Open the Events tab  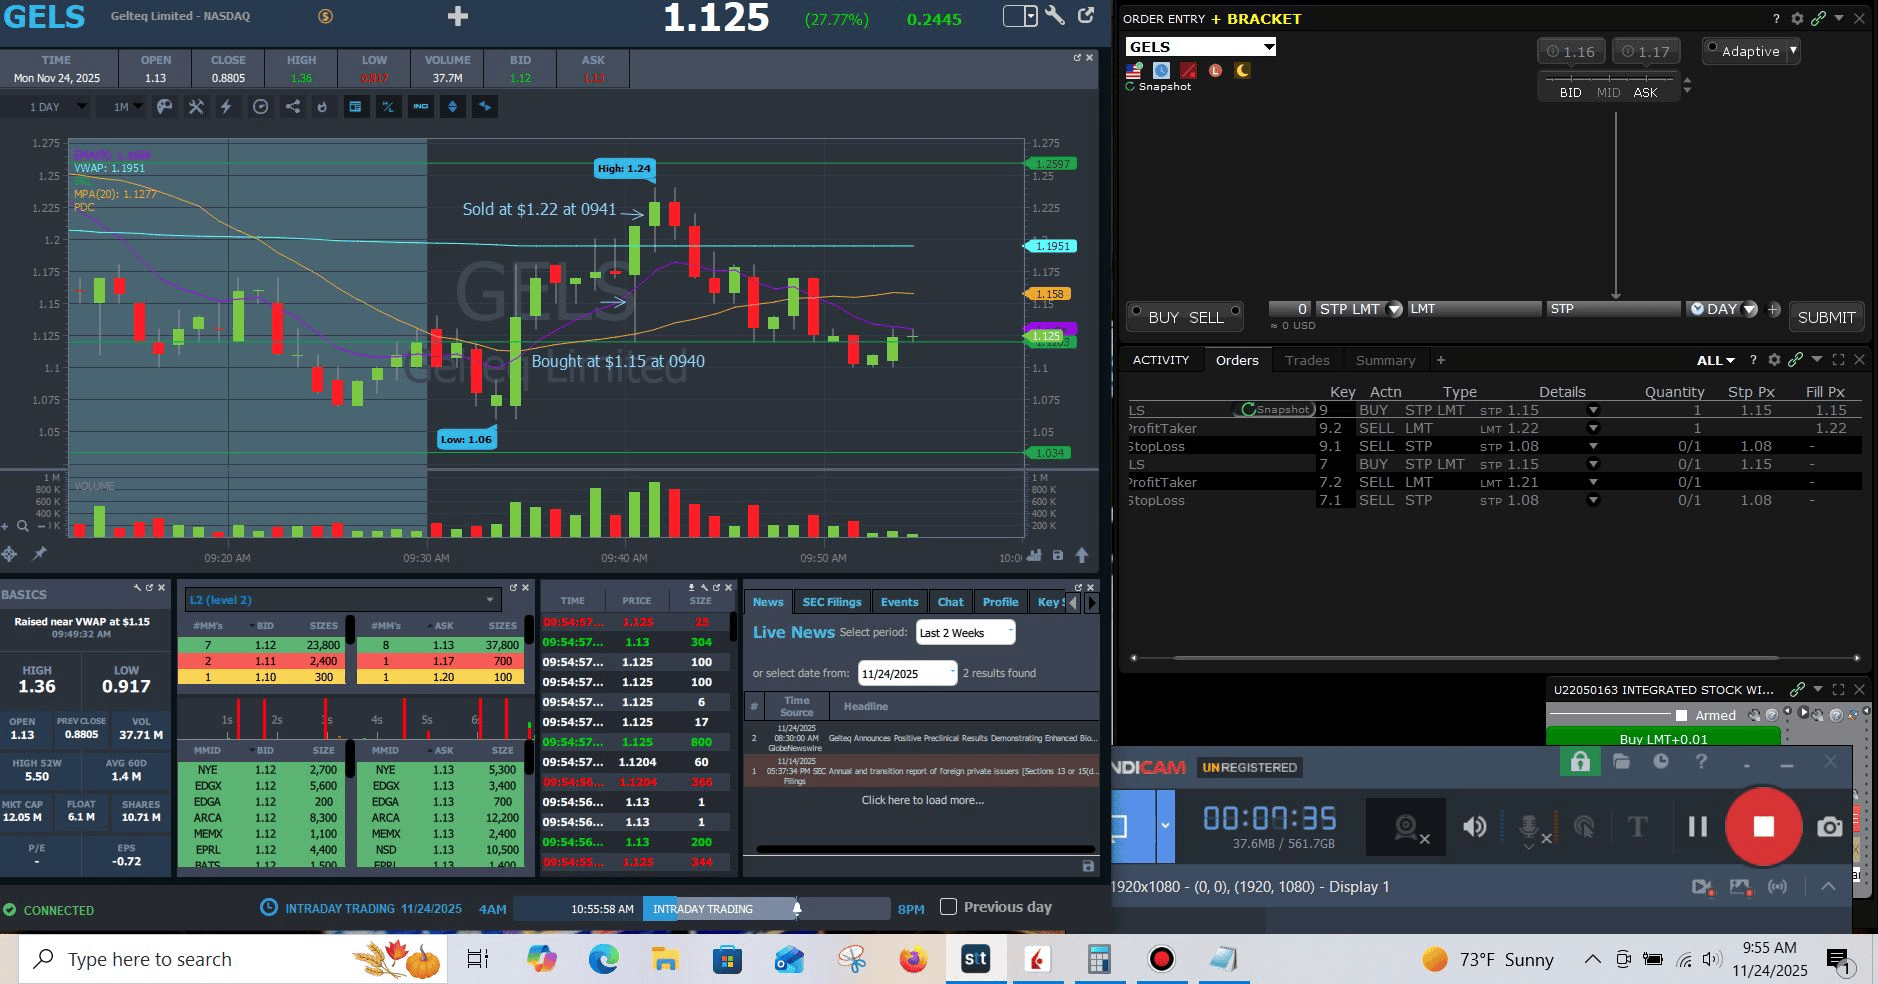pyautogui.click(x=899, y=602)
